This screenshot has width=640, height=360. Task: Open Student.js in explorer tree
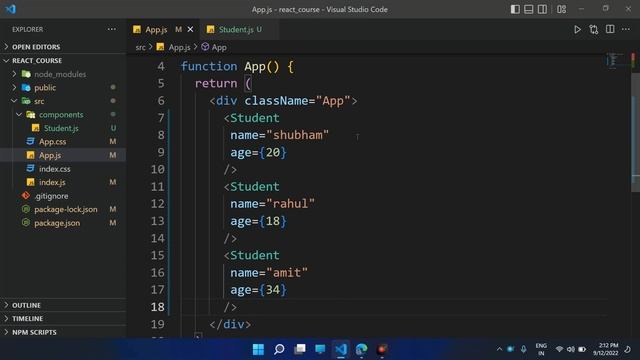(x=61, y=128)
